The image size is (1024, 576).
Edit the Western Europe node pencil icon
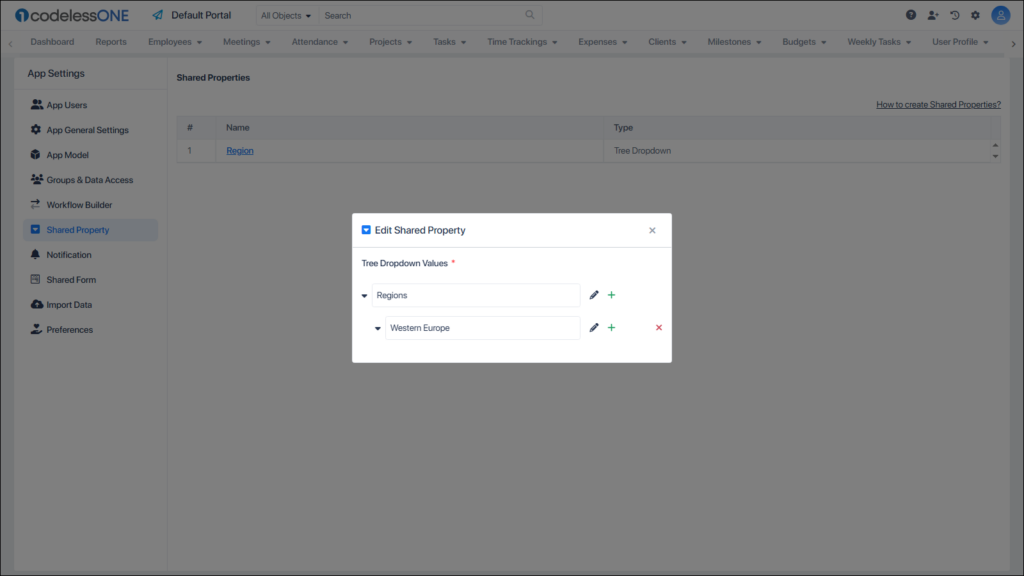[x=594, y=328]
